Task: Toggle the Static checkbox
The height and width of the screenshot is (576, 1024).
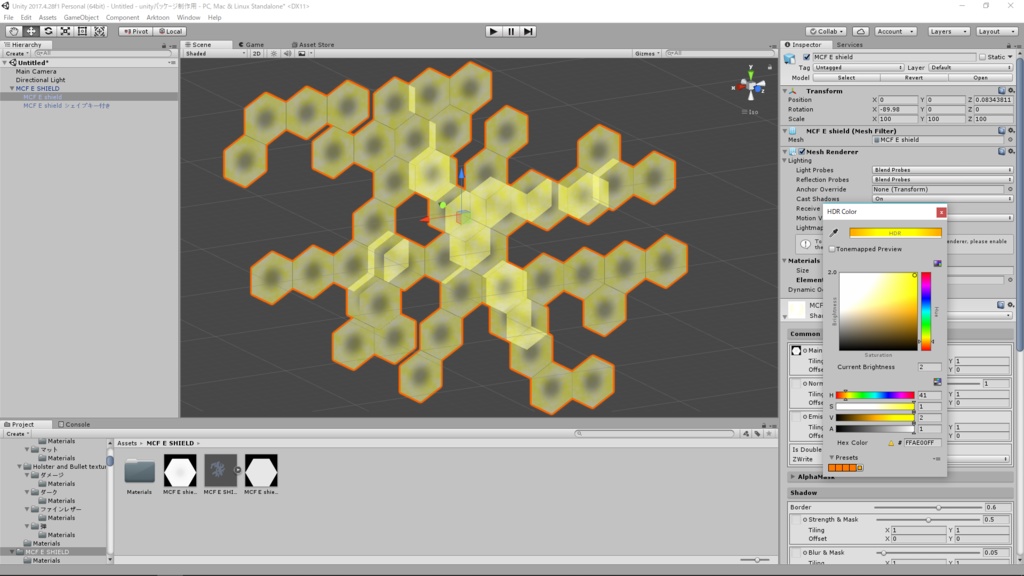Action: click(982, 57)
